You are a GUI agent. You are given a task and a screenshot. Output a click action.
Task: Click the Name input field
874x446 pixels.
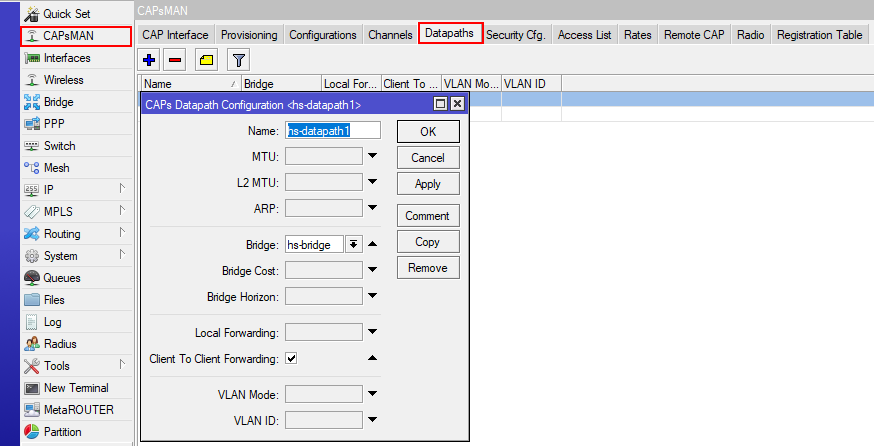coord(332,130)
